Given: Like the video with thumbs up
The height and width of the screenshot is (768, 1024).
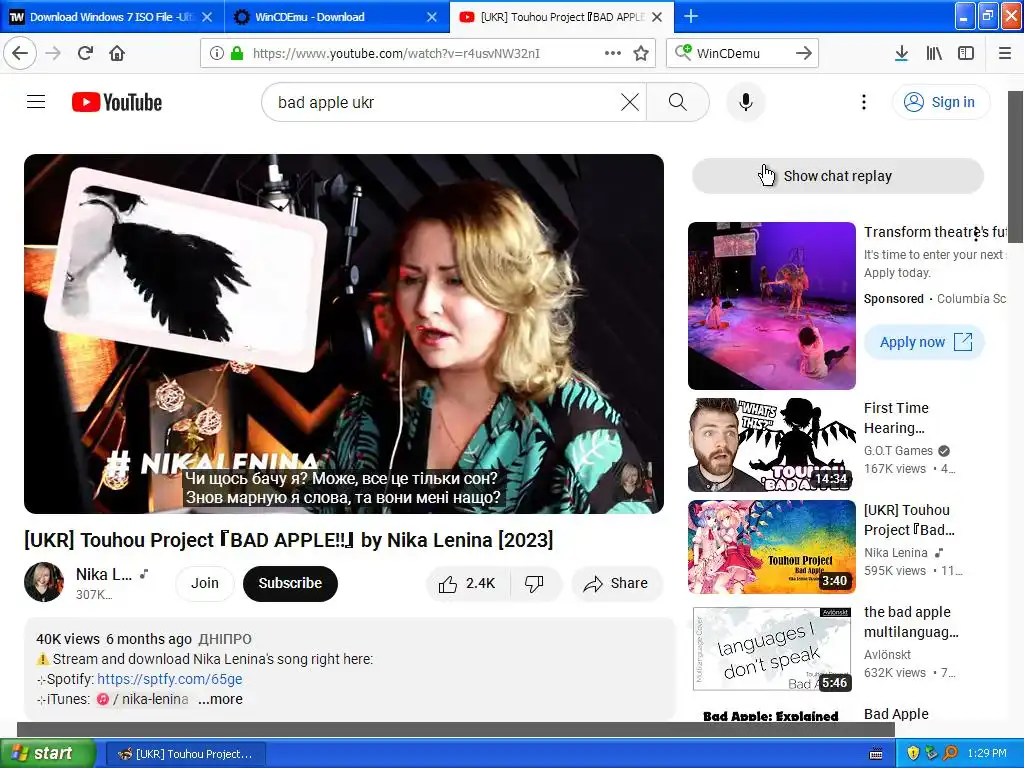Looking at the screenshot, I should [468, 583].
